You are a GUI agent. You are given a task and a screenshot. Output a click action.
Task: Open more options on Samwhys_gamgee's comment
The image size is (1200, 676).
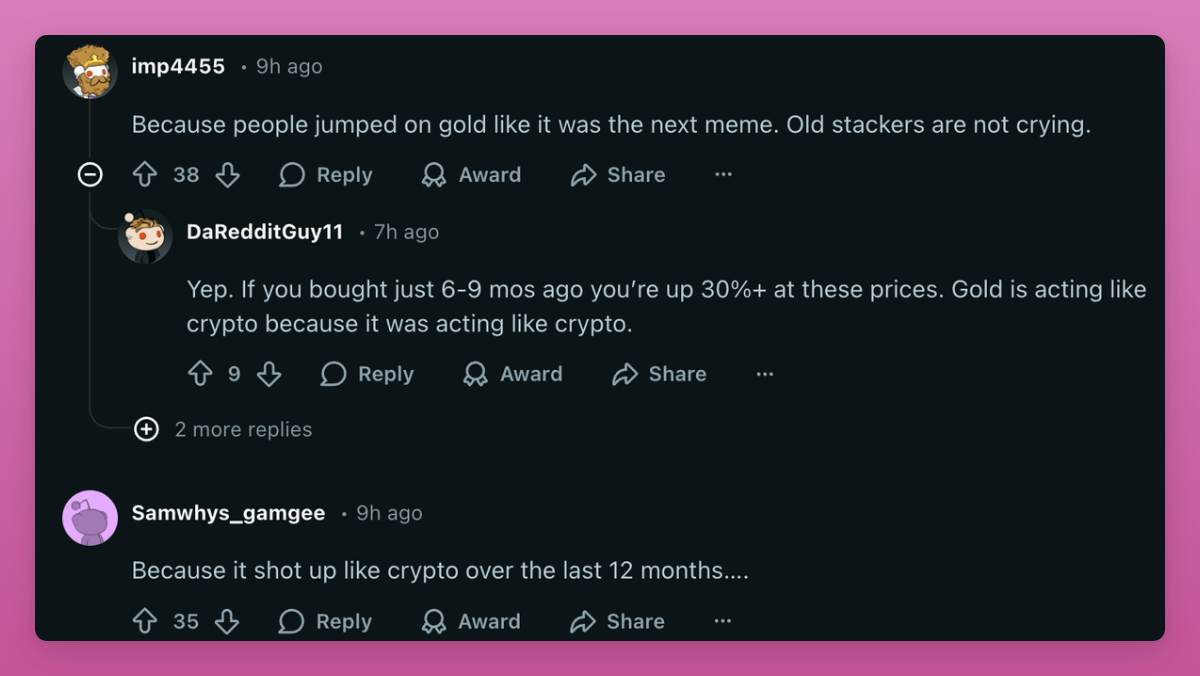723,621
